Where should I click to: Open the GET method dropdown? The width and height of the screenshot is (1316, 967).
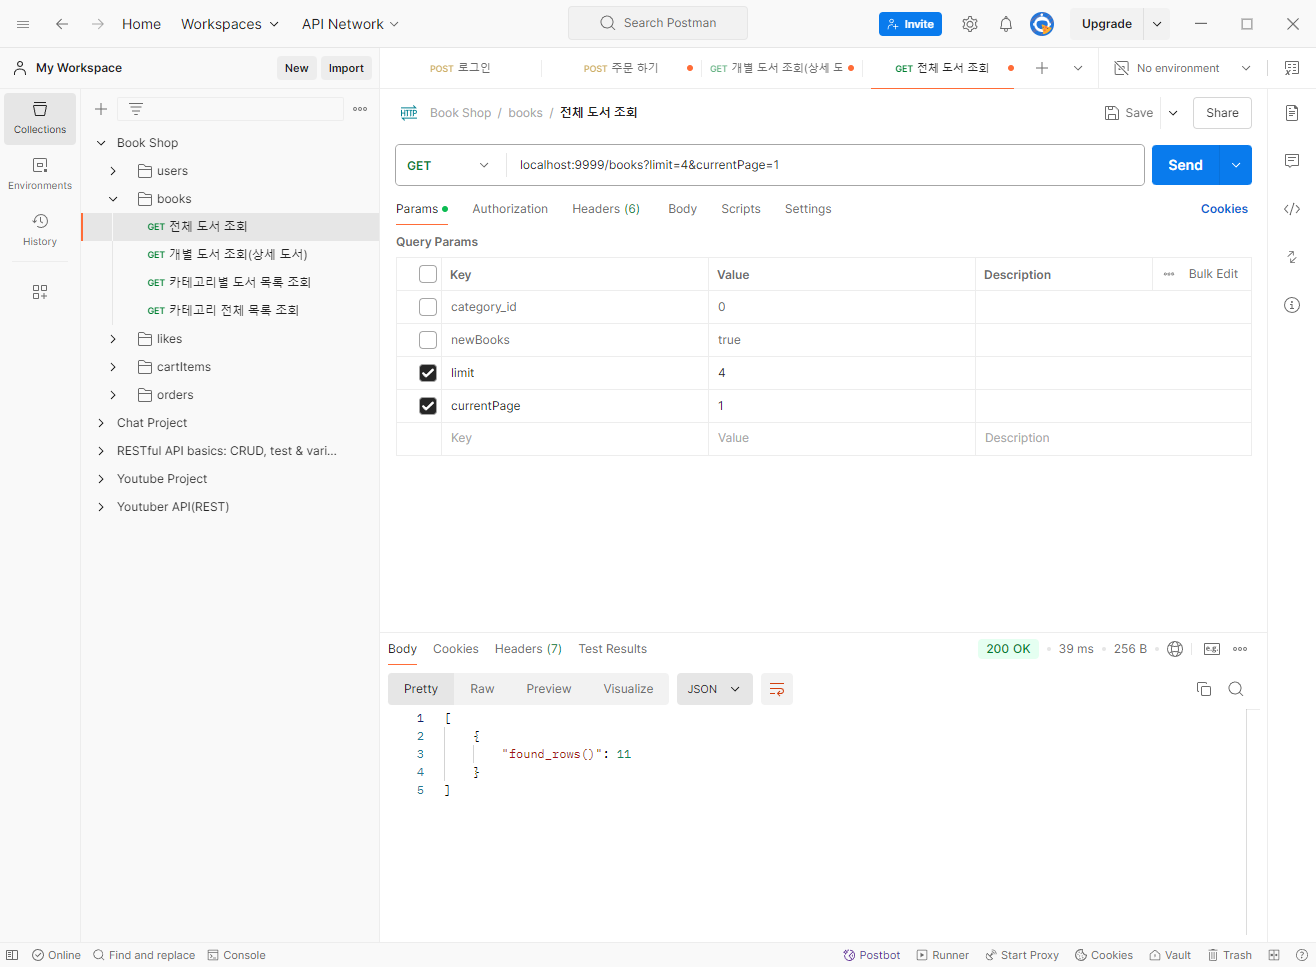(x=450, y=165)
